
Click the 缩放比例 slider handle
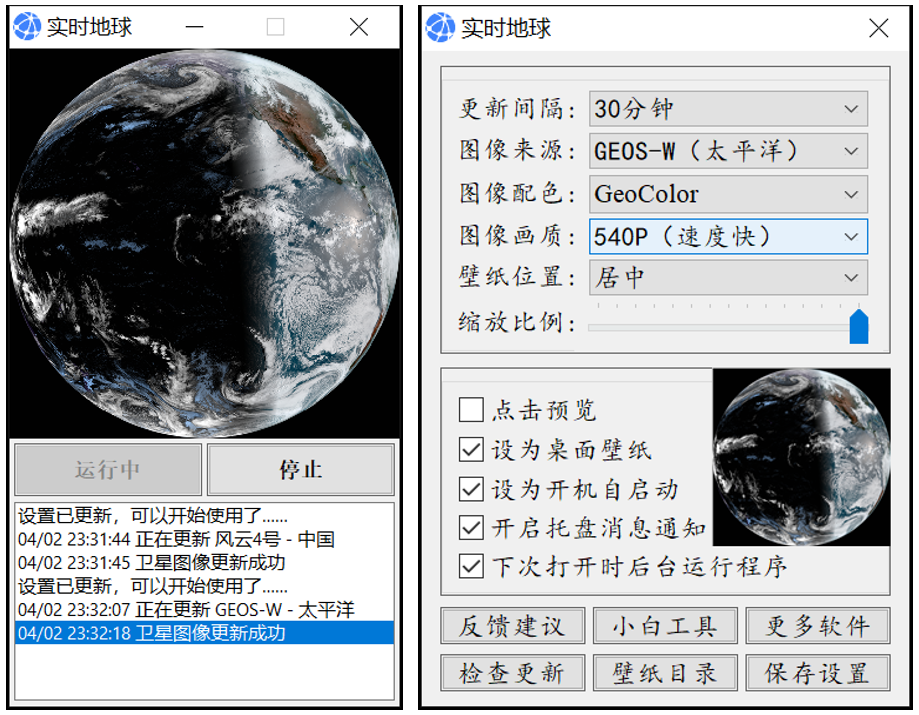point(859,327)
